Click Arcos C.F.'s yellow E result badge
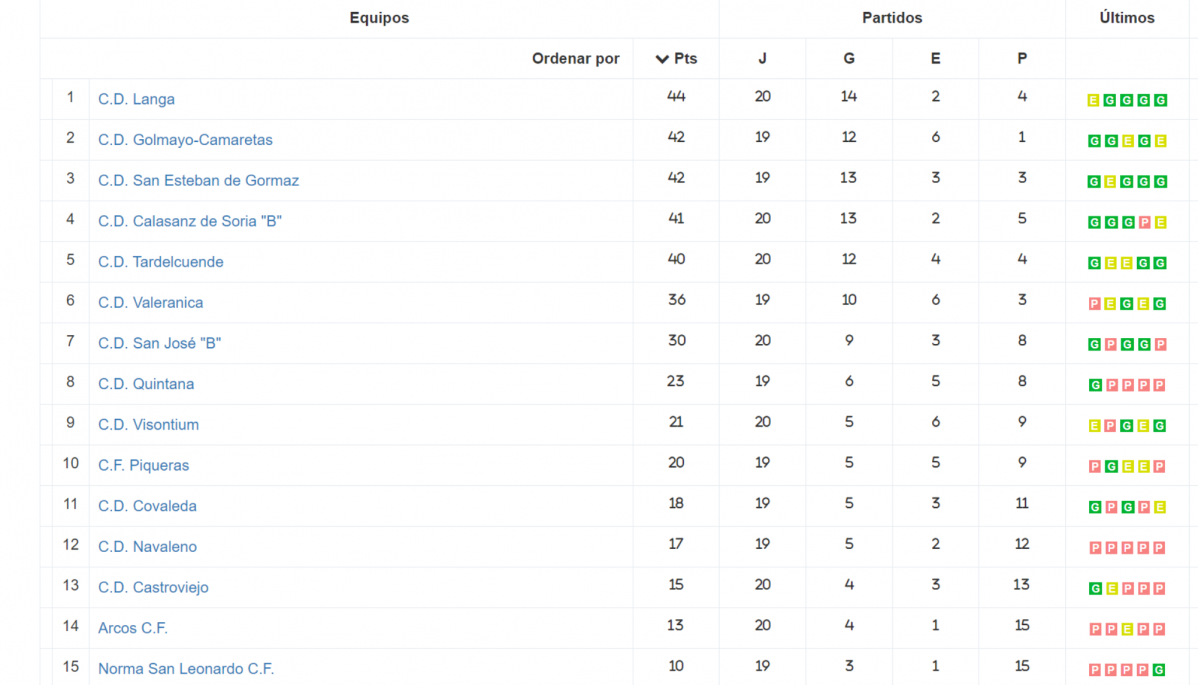1198x685 pixels. point(1126,629)
